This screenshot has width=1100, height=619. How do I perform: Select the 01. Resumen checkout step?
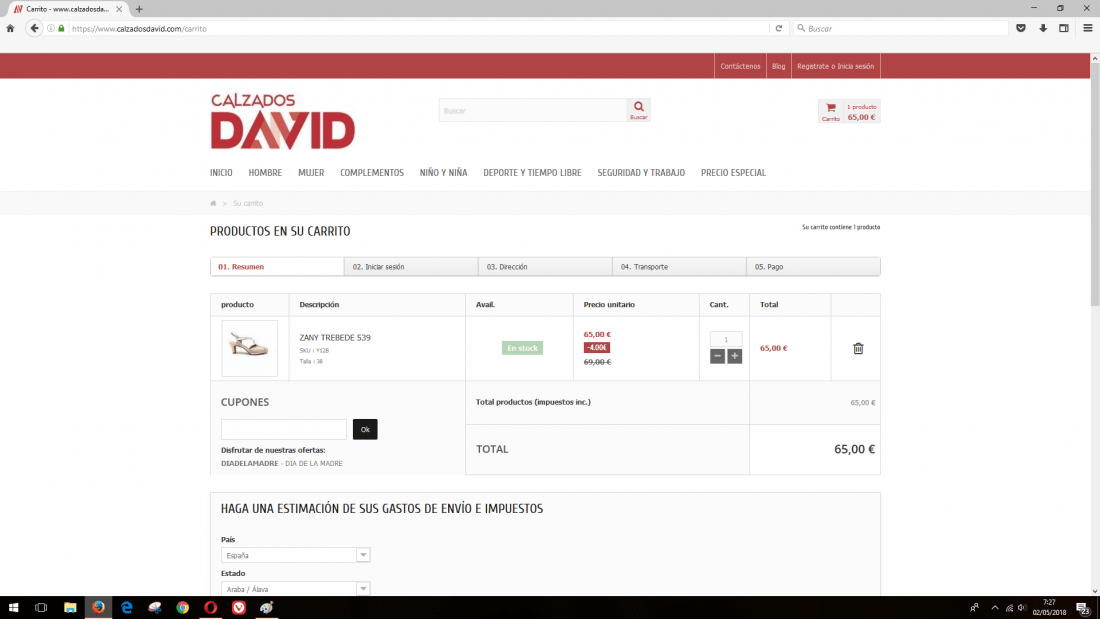click(277, 267)
